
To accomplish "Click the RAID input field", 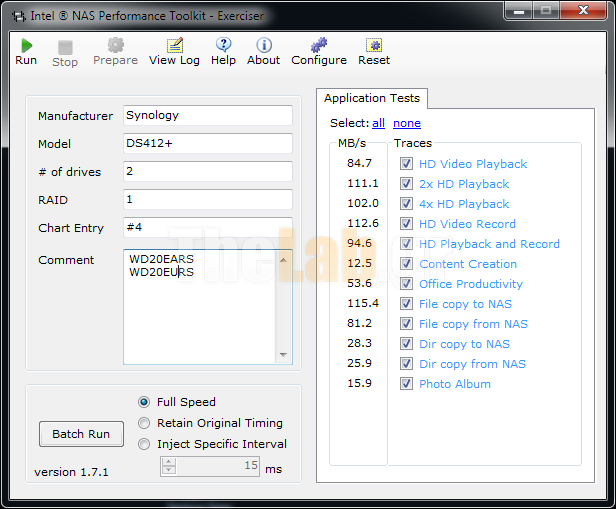I will [x=208, y=200].
